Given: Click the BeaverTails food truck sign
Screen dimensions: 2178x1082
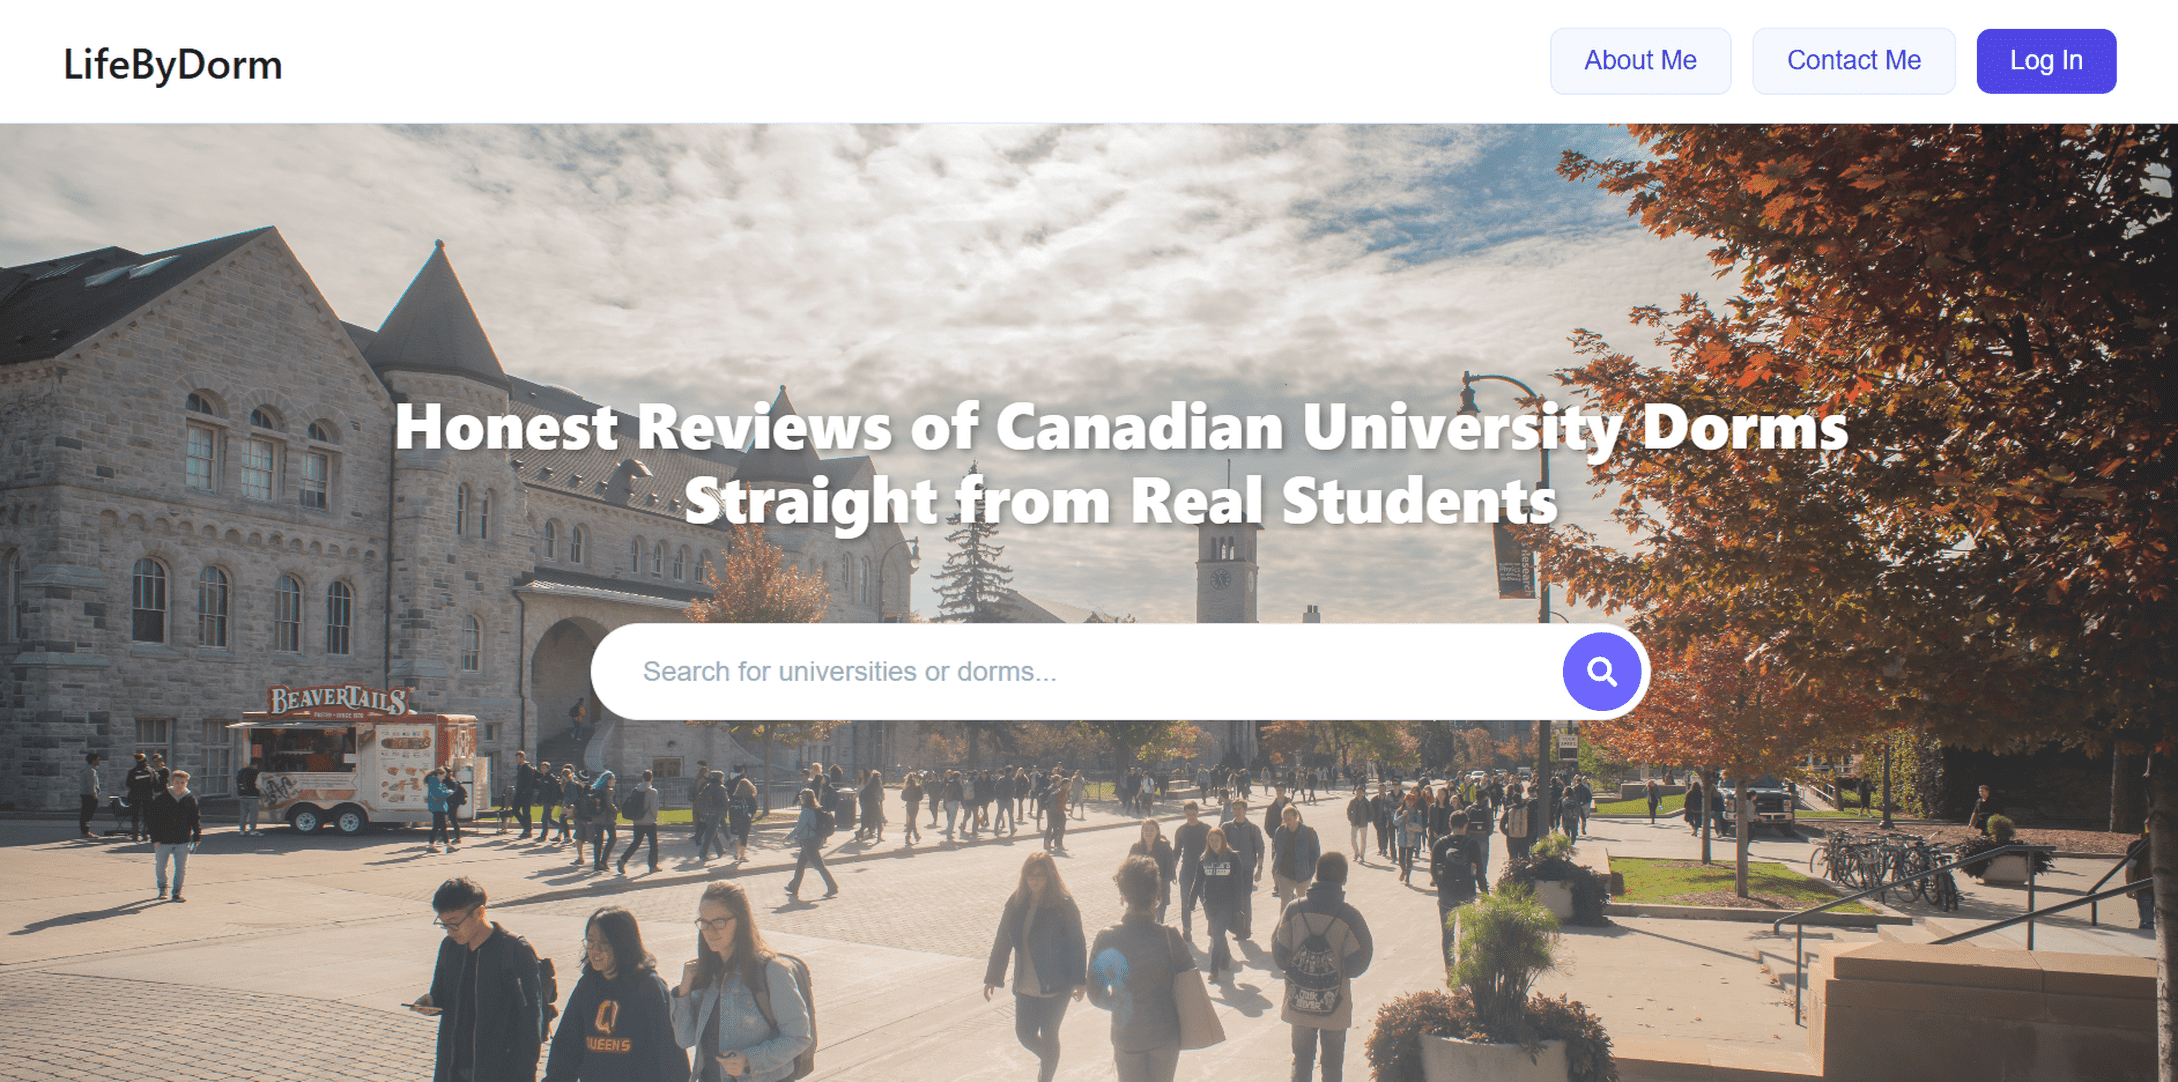Looking at the screenshot, I should click(337, 700).
